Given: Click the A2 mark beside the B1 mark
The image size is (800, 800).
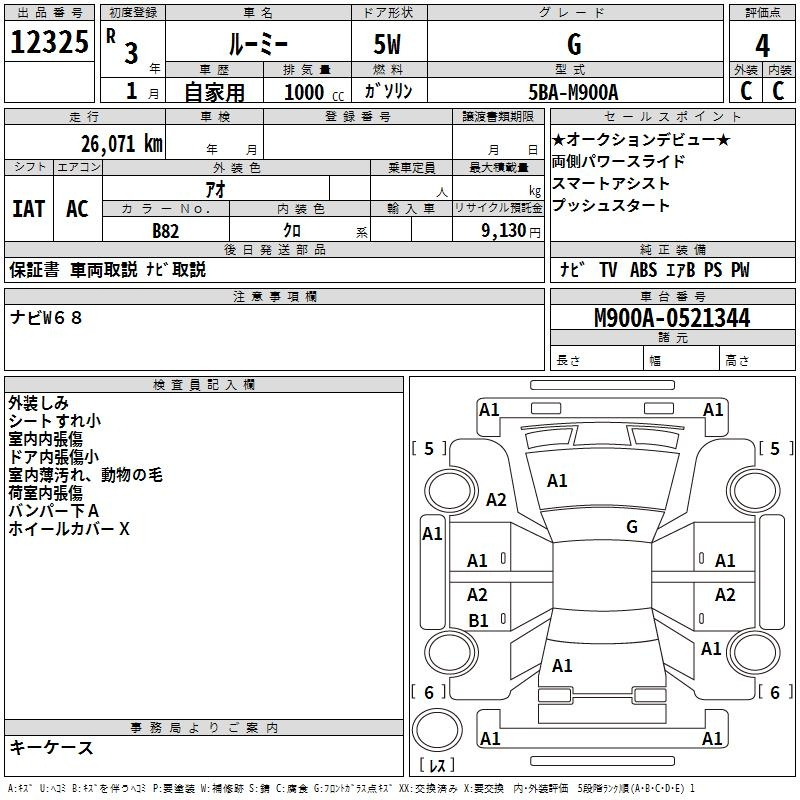Looking at the screenshot, I should (478, 594).
